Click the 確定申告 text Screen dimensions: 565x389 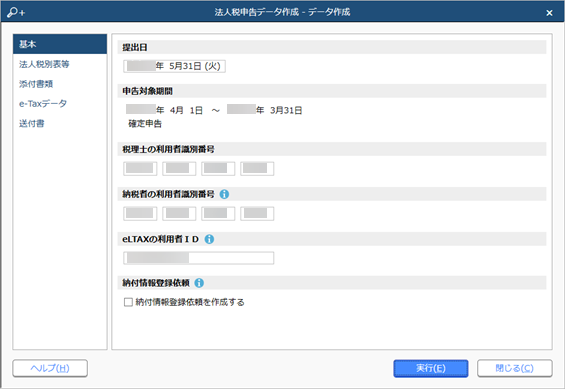[145, 124]
